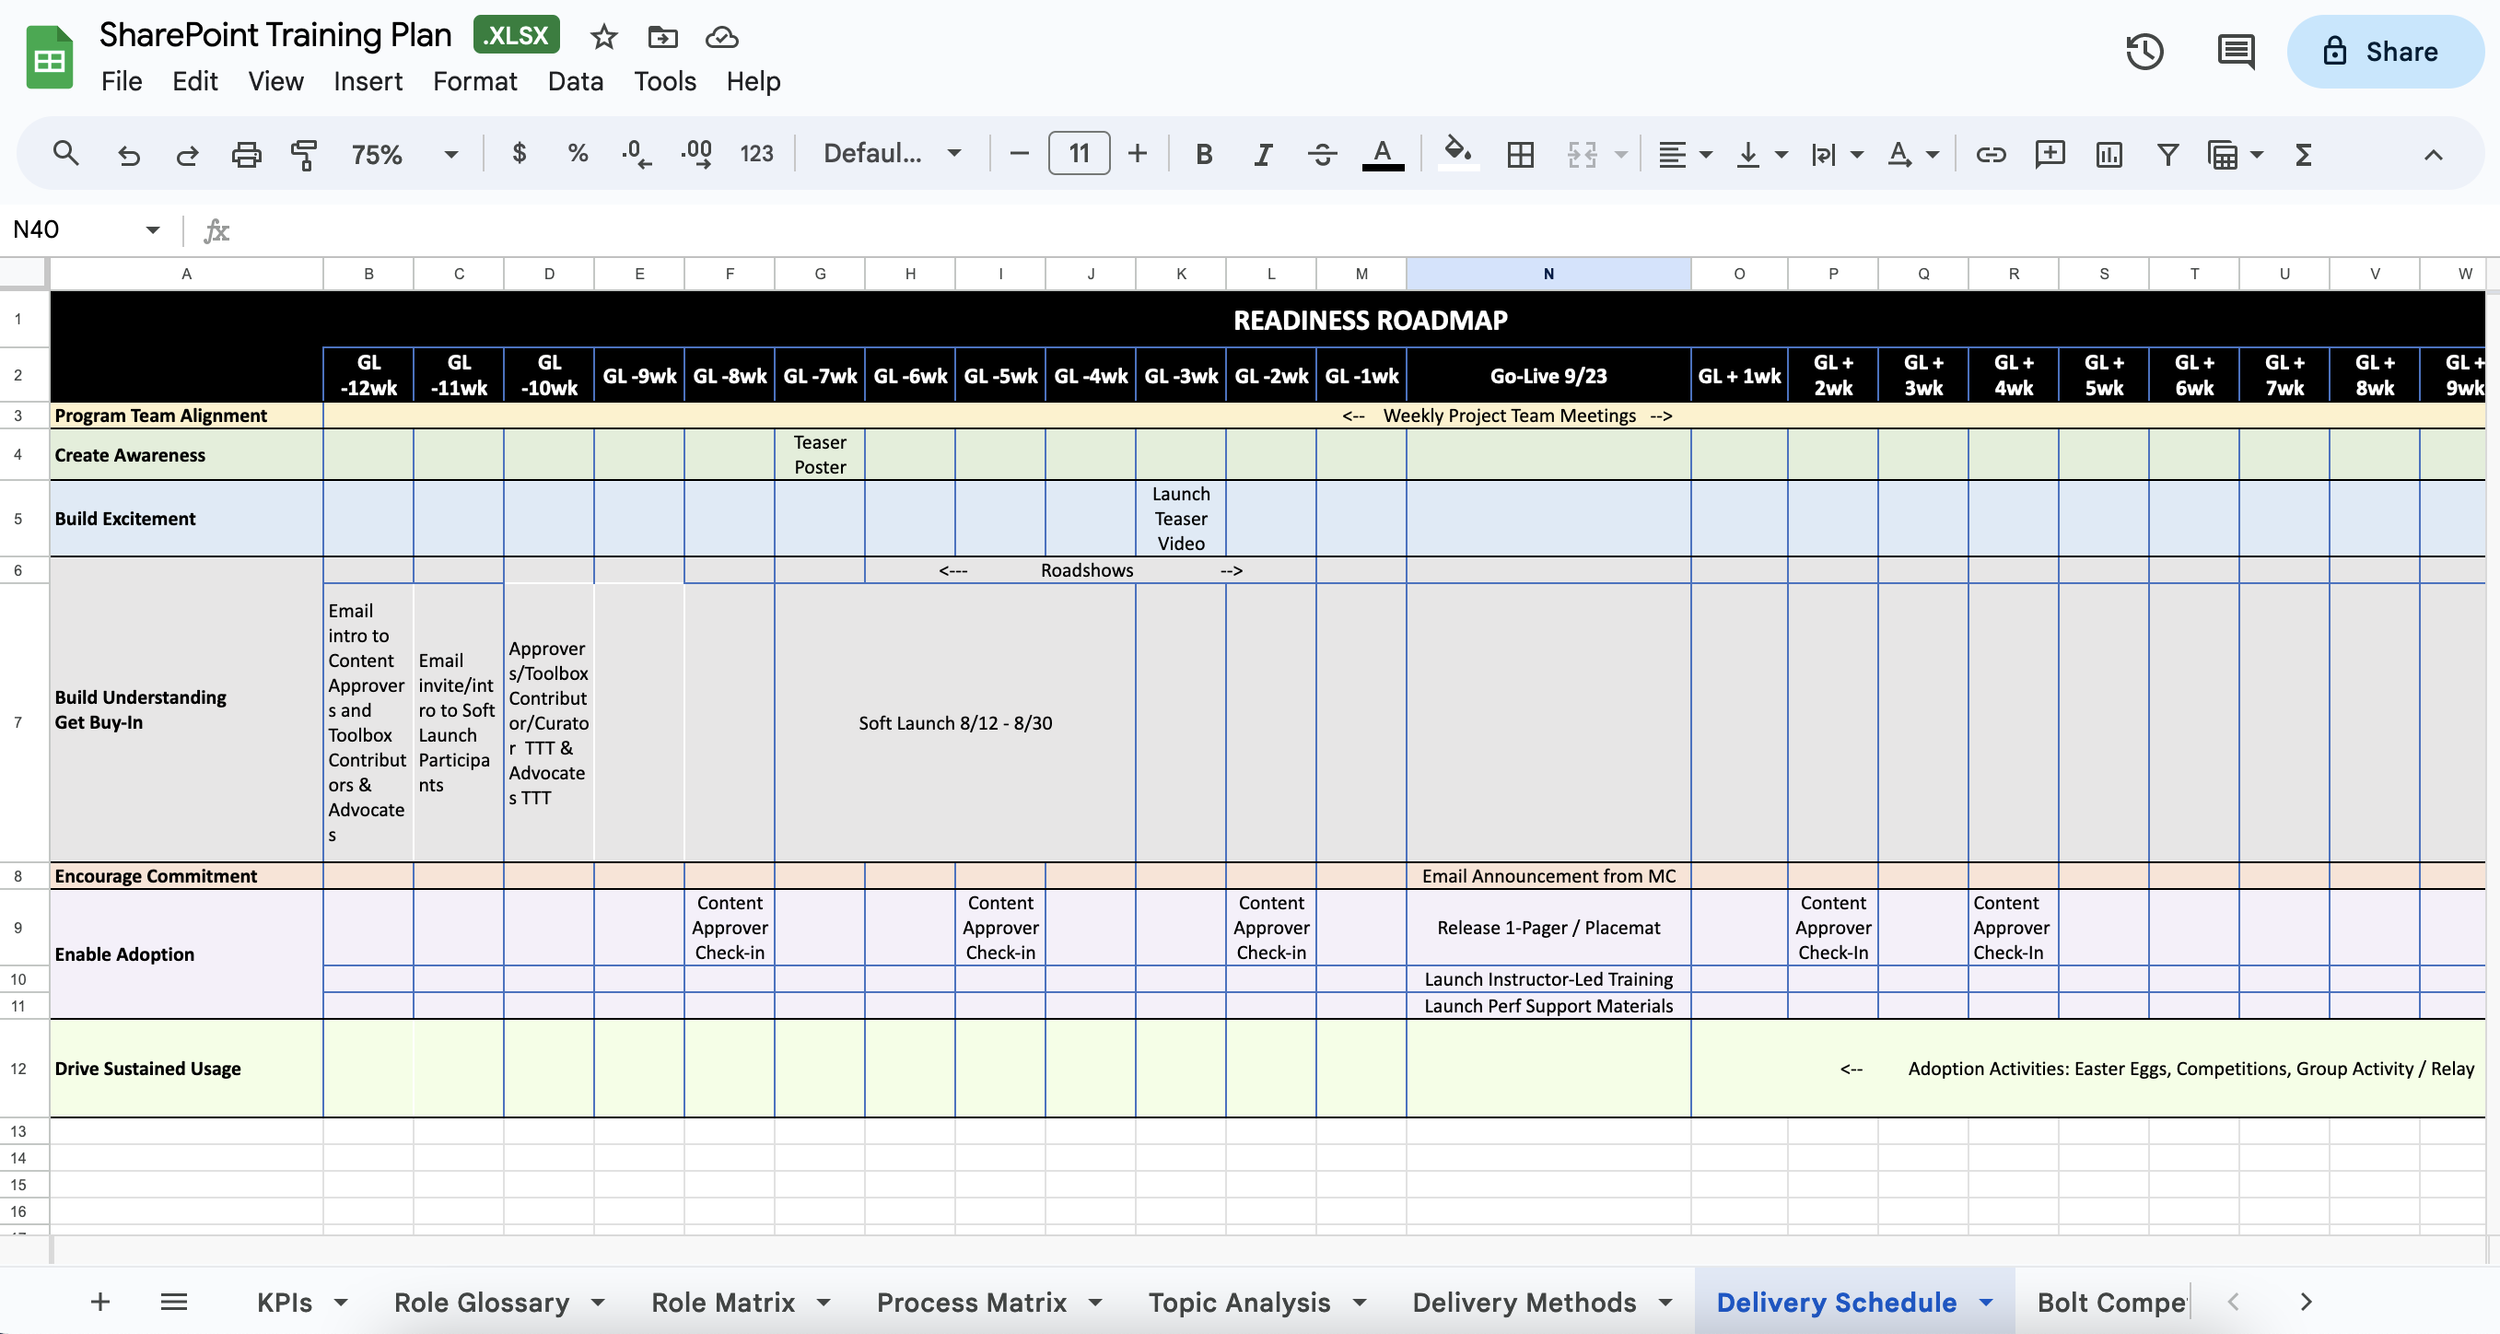The width and height of the screenshot is (2500, 1334).
Task: Click the paint format roller icon
Action: 304,154
